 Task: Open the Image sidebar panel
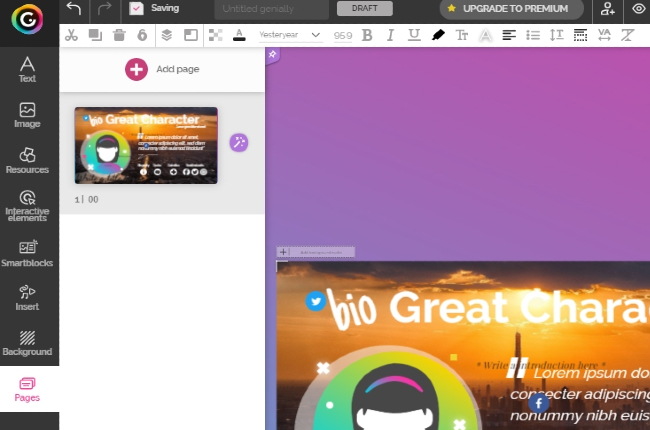(x=27, y=115)
